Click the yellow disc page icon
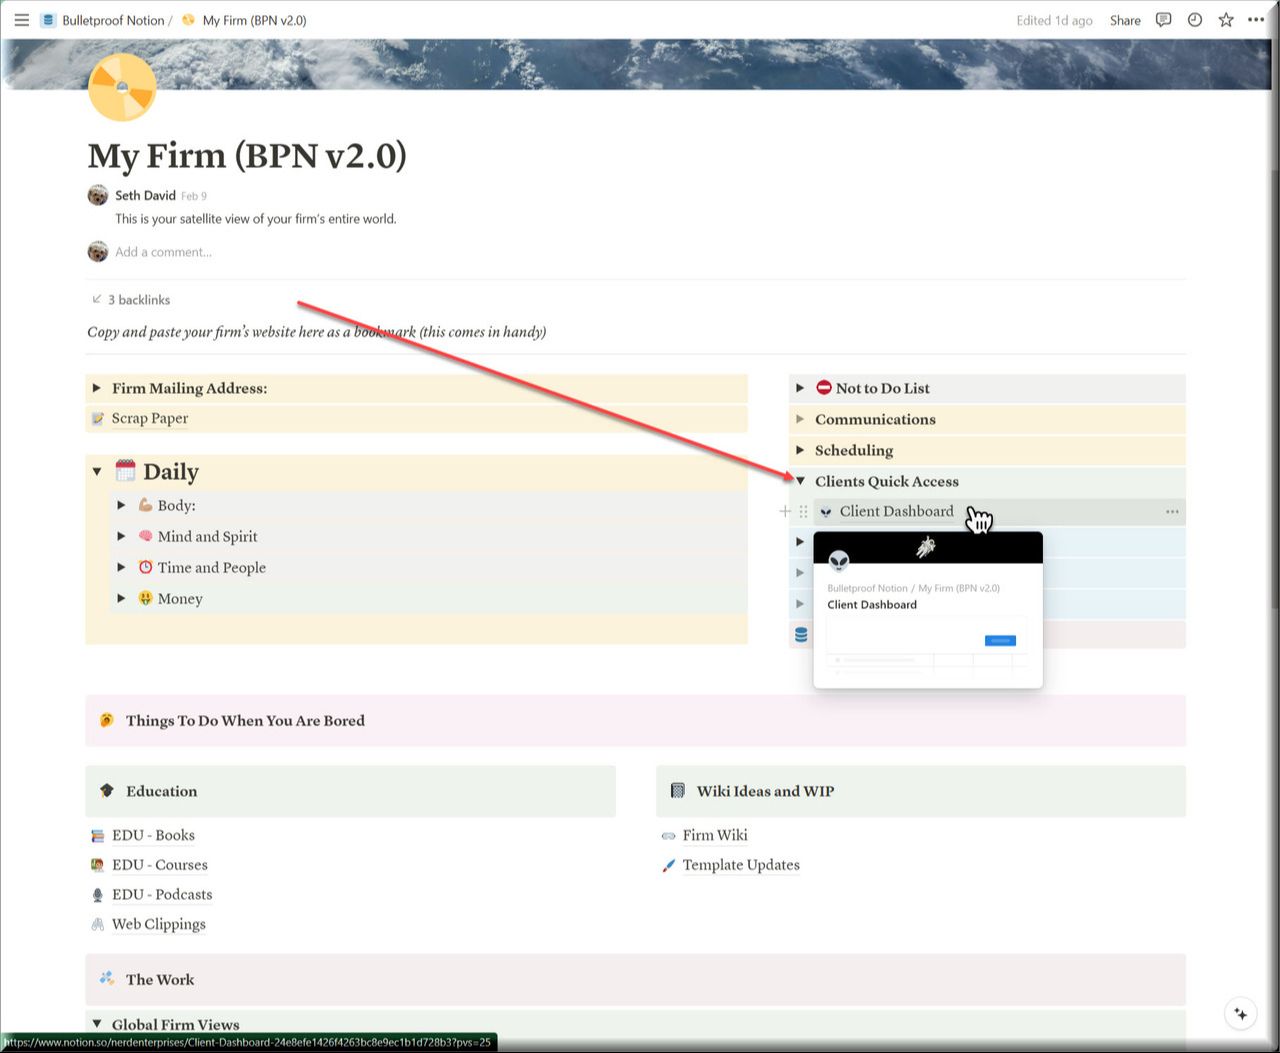Image resolution: width=1280 pixels, height=1053 pixels. 122,88
